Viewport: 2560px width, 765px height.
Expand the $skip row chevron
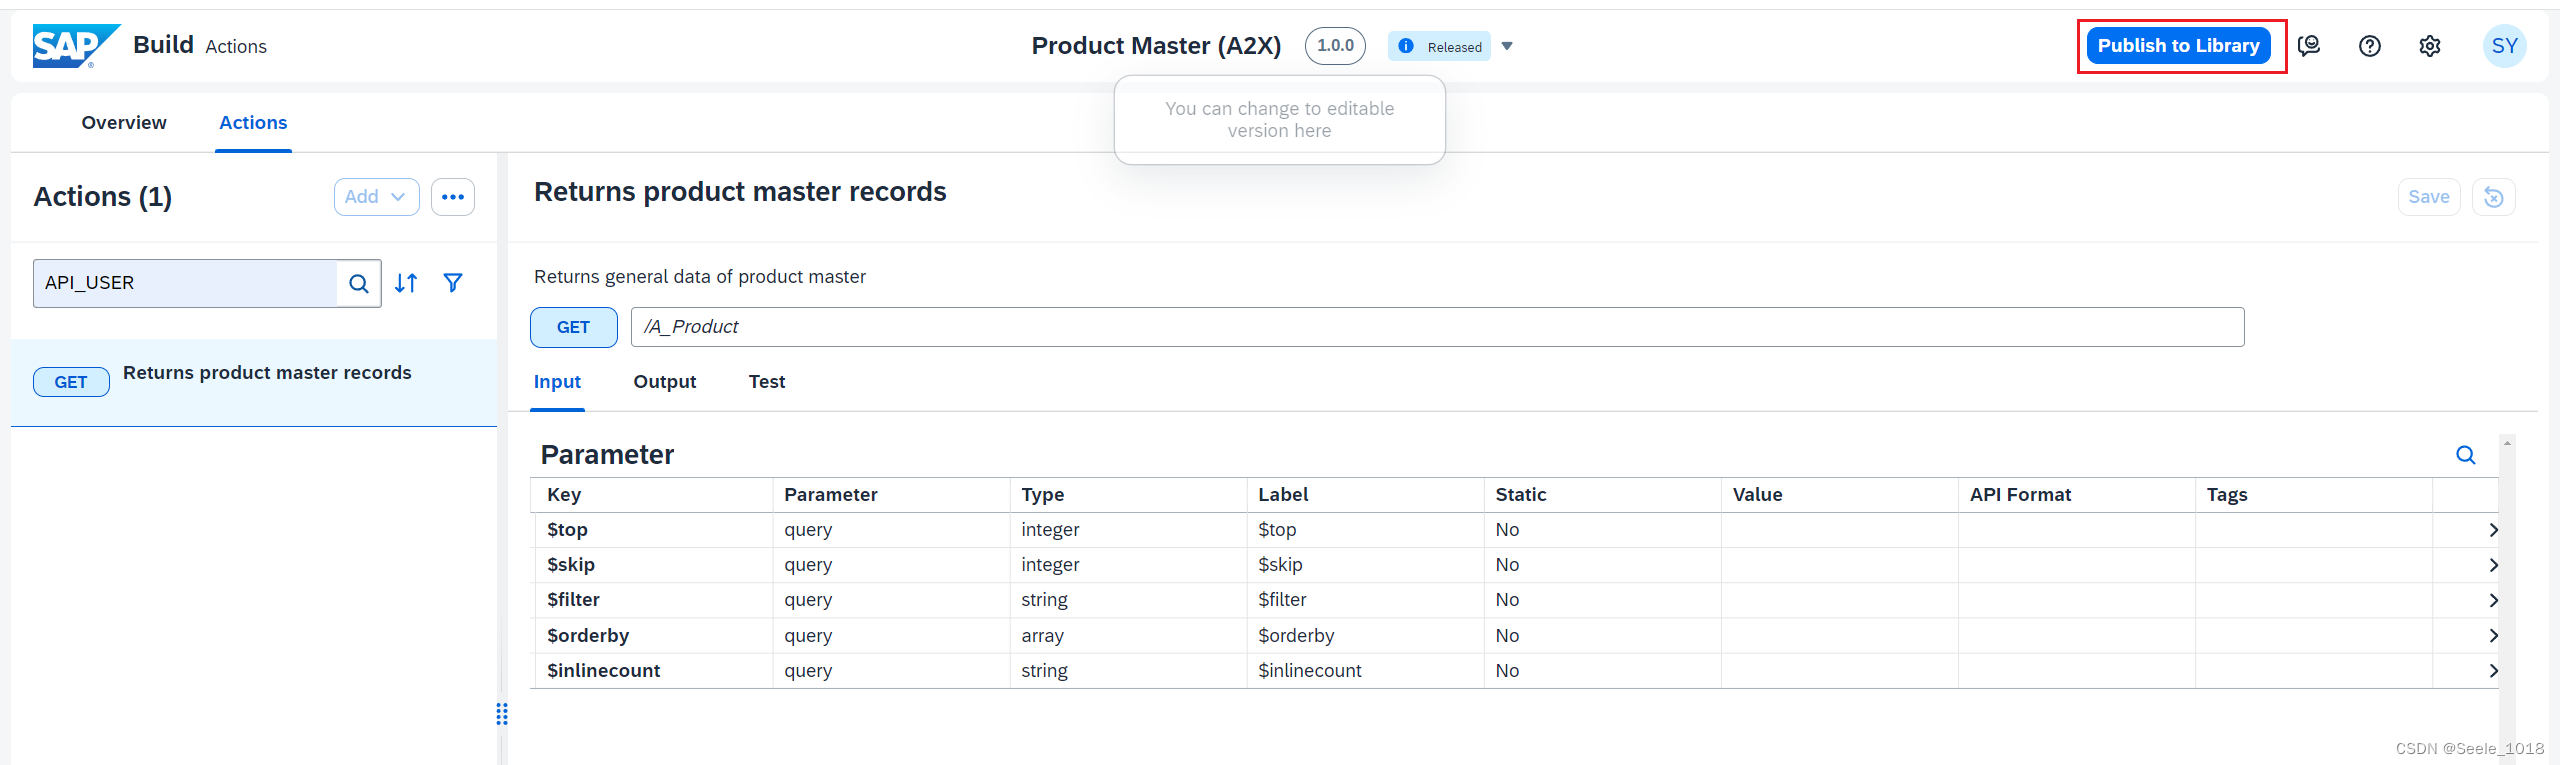[2492, 565]
